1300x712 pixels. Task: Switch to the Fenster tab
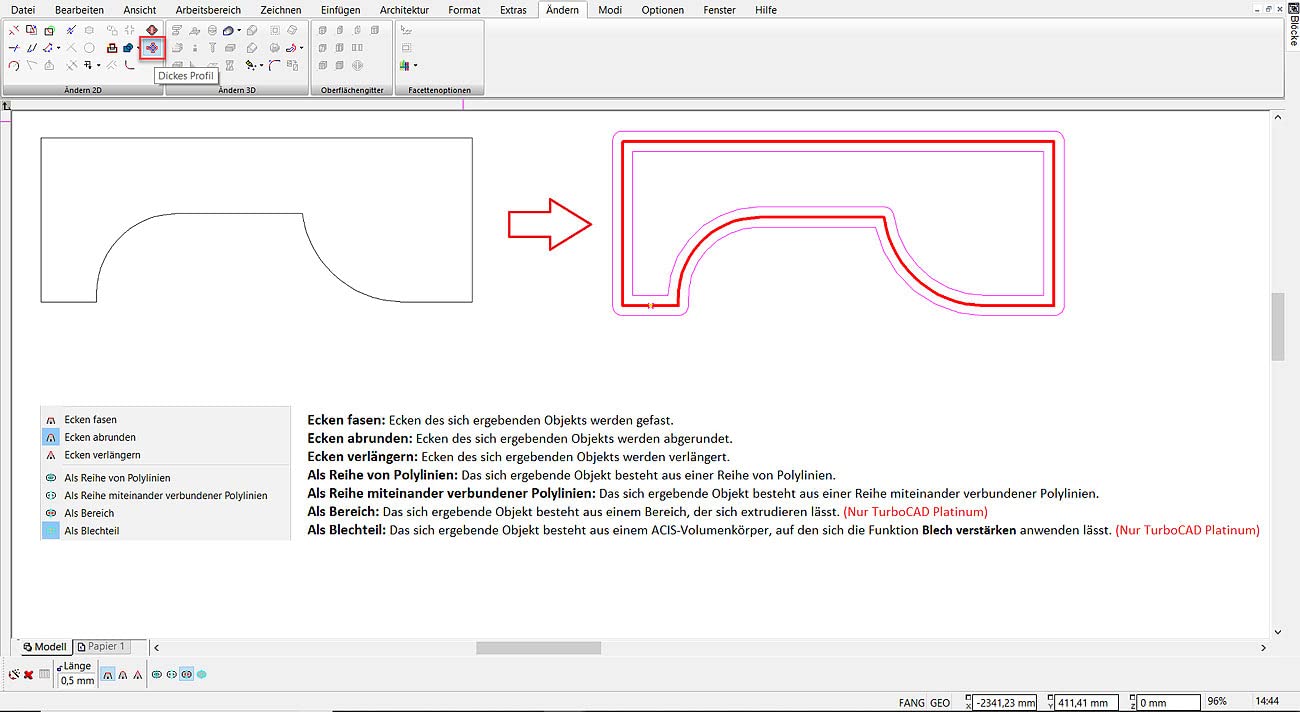[719, 10]
